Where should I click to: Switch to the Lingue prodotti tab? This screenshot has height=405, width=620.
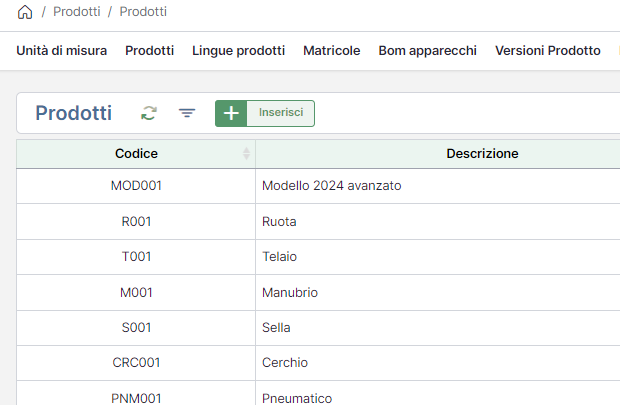pos(238,50)
